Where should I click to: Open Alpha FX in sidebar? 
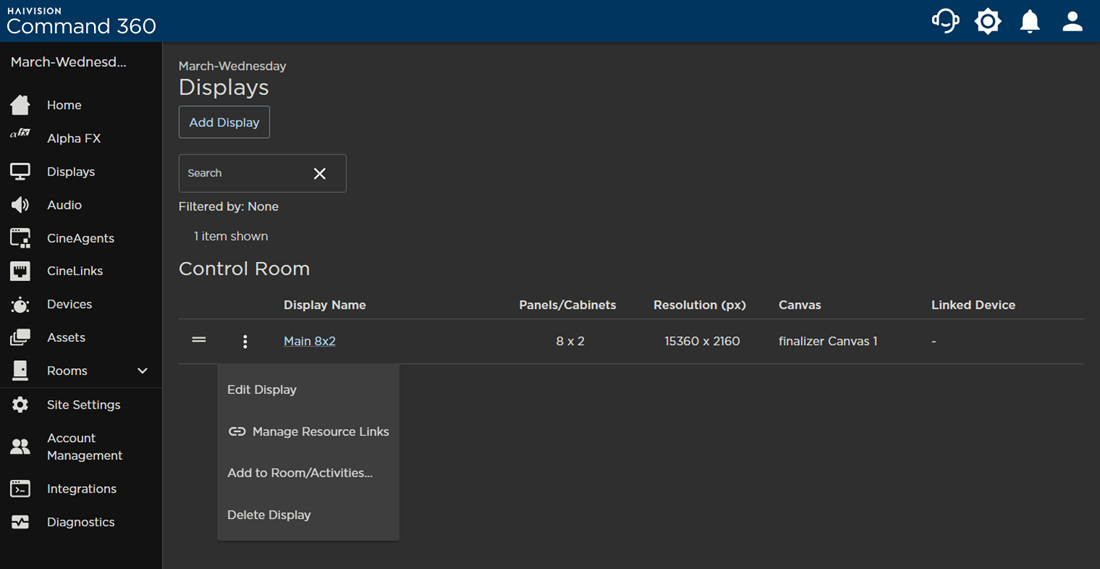click(x=74, y=138)
